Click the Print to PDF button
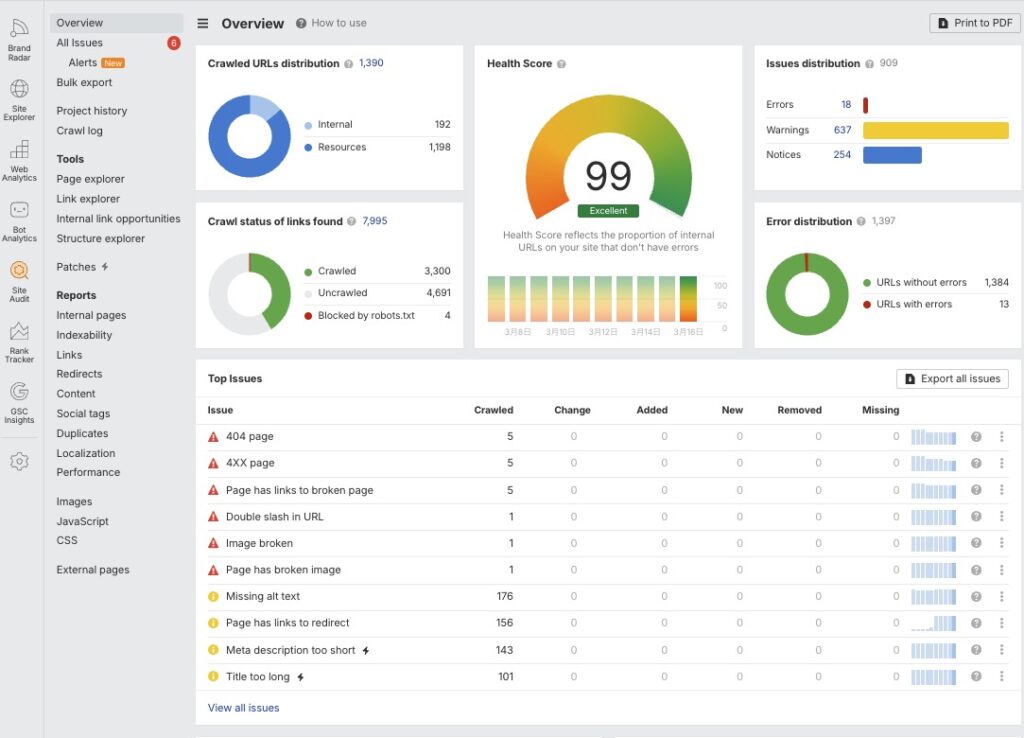 975,23
